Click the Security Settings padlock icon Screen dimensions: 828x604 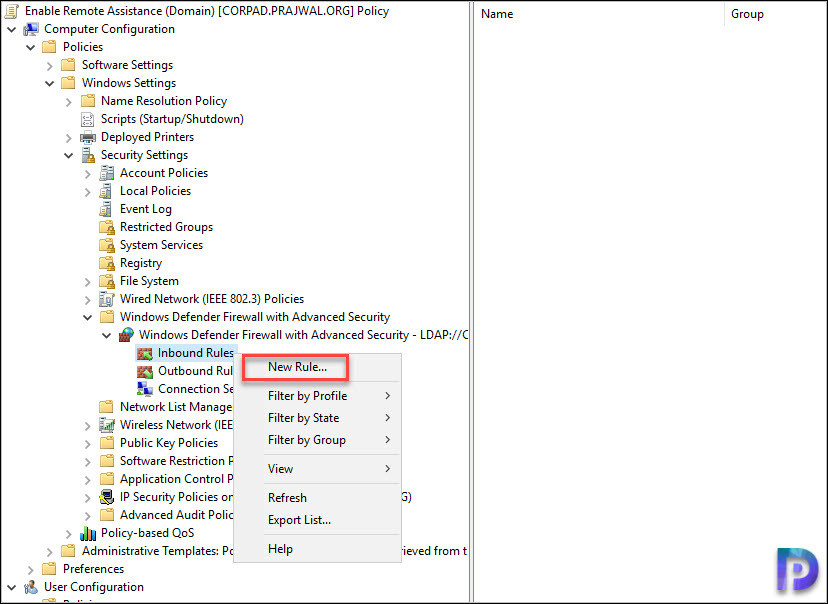pyautogui.click(x=88, y=155)
